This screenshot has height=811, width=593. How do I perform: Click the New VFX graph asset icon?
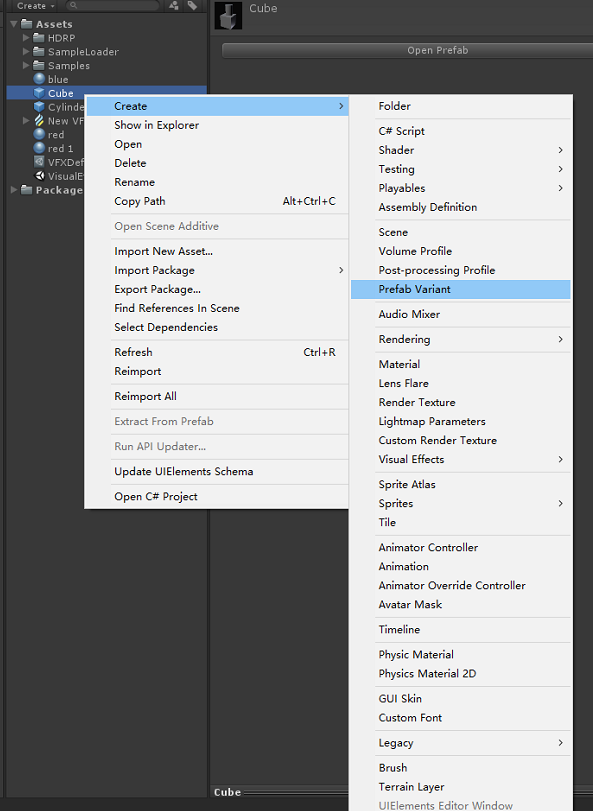[x=37, y=119]
